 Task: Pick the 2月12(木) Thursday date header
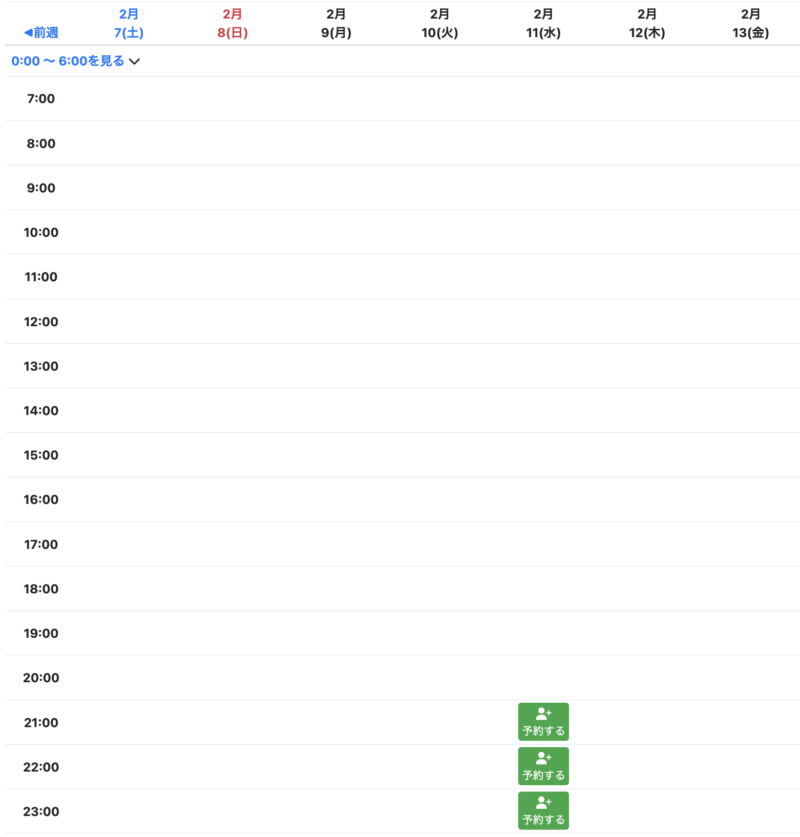pyautogui.click(x=647, y=23)
